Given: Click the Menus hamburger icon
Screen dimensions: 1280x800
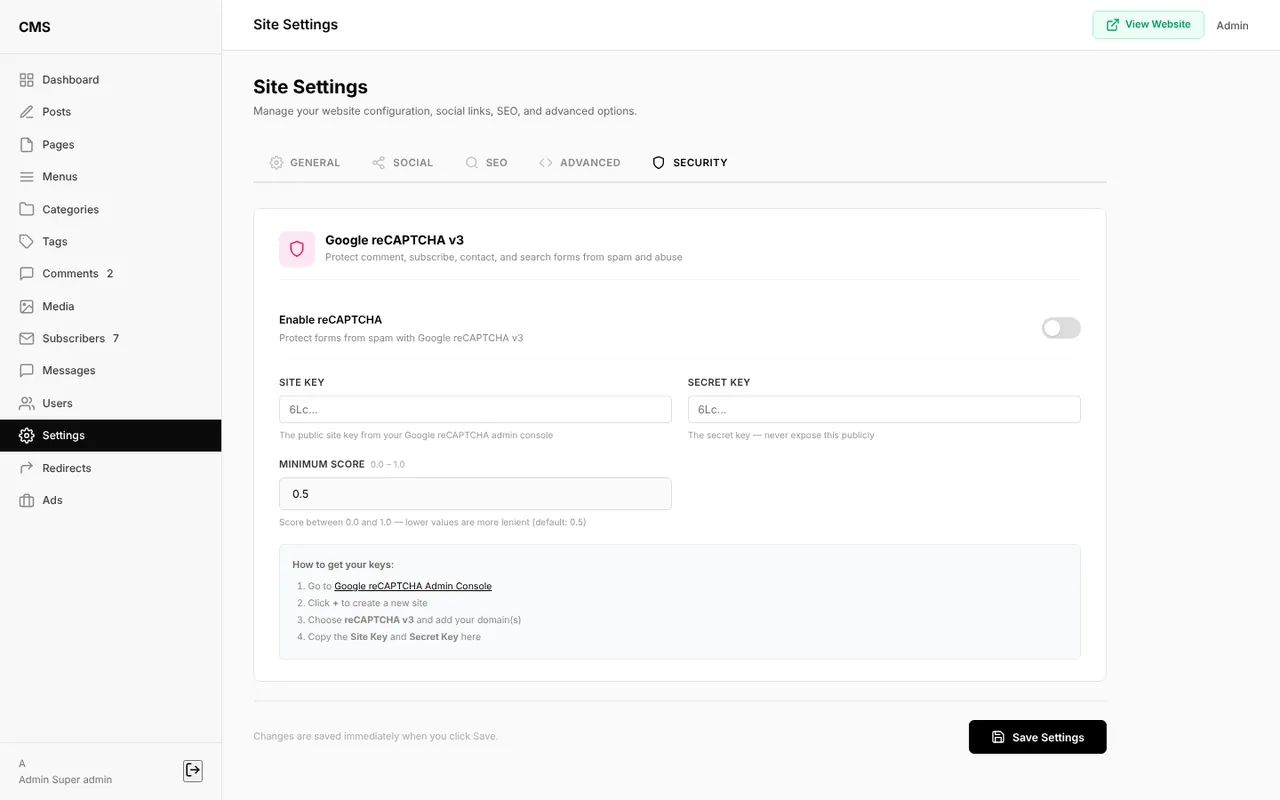Looking at the screenshot, I should click(x=27, y=177).
